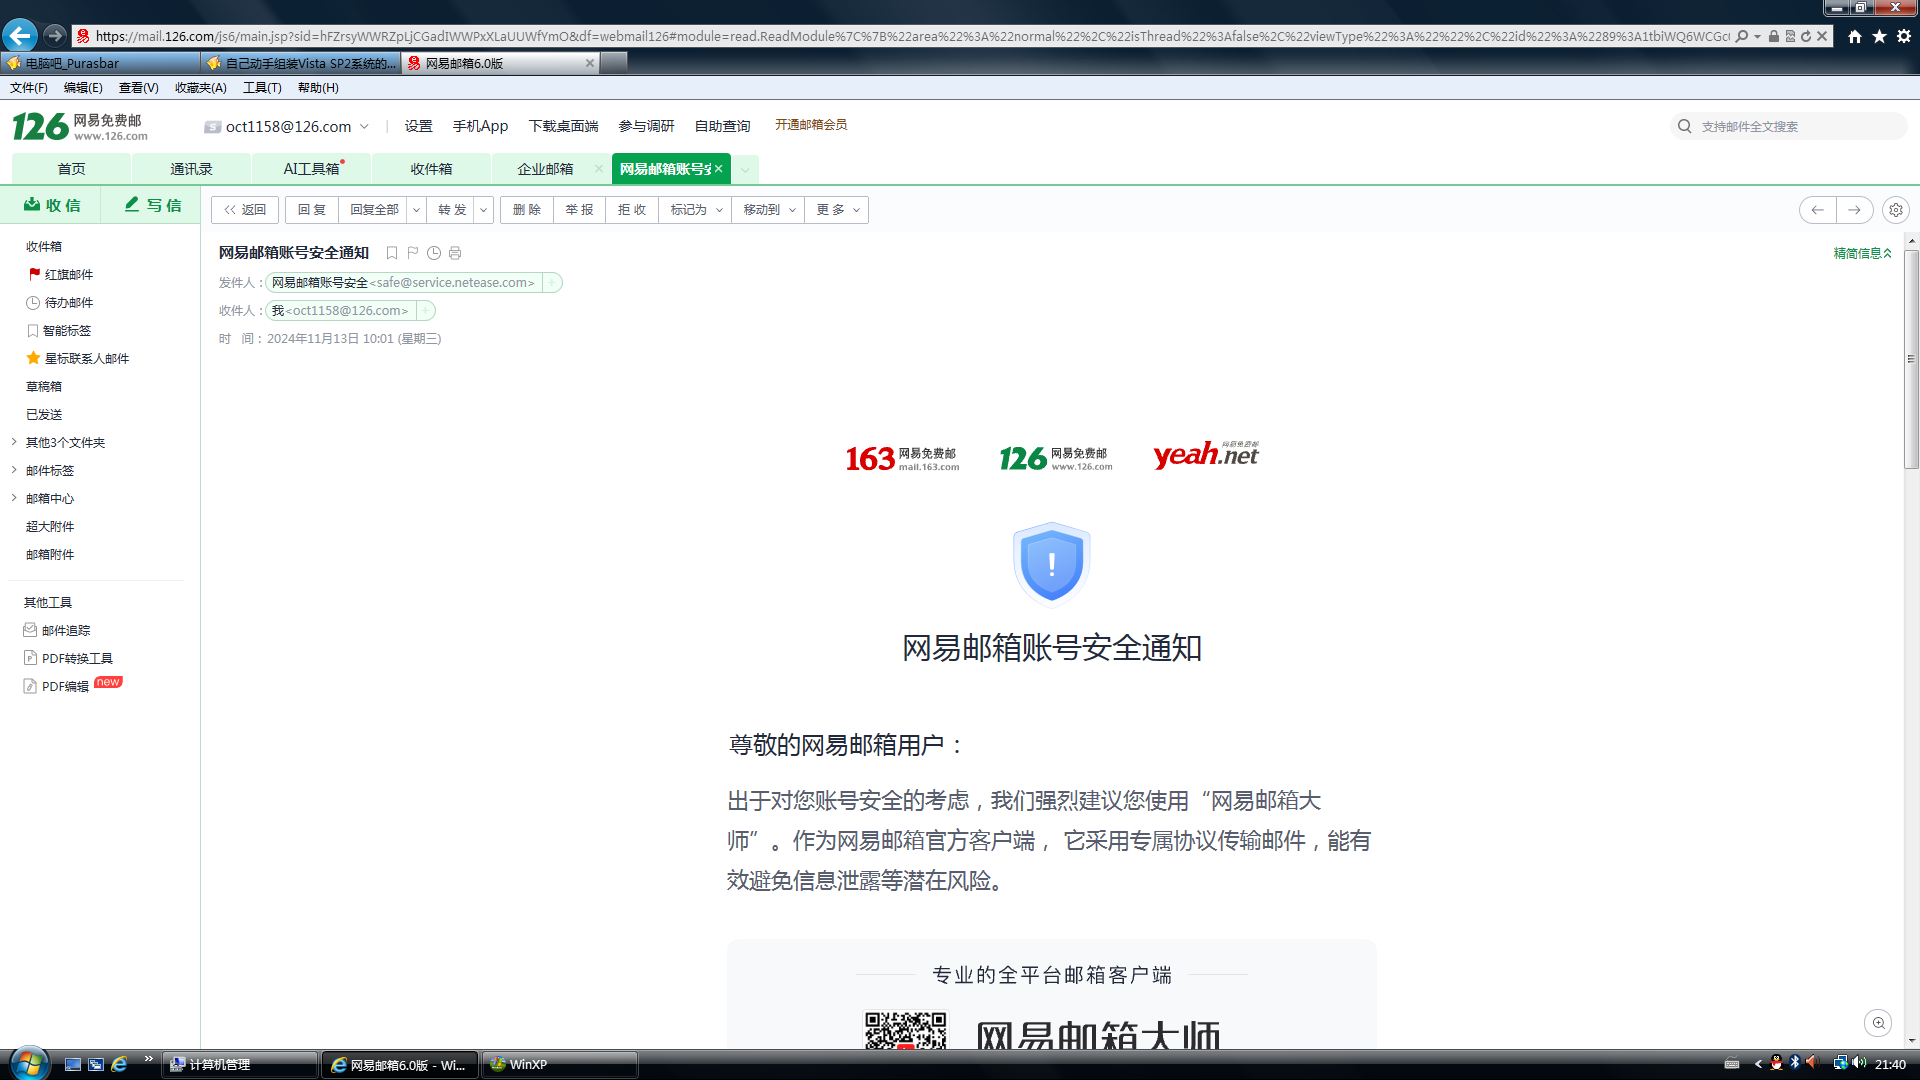Screen dimensions: 1920x1080
Task: Click the browser refresh icon in address bar
Action: (1806, 36)
